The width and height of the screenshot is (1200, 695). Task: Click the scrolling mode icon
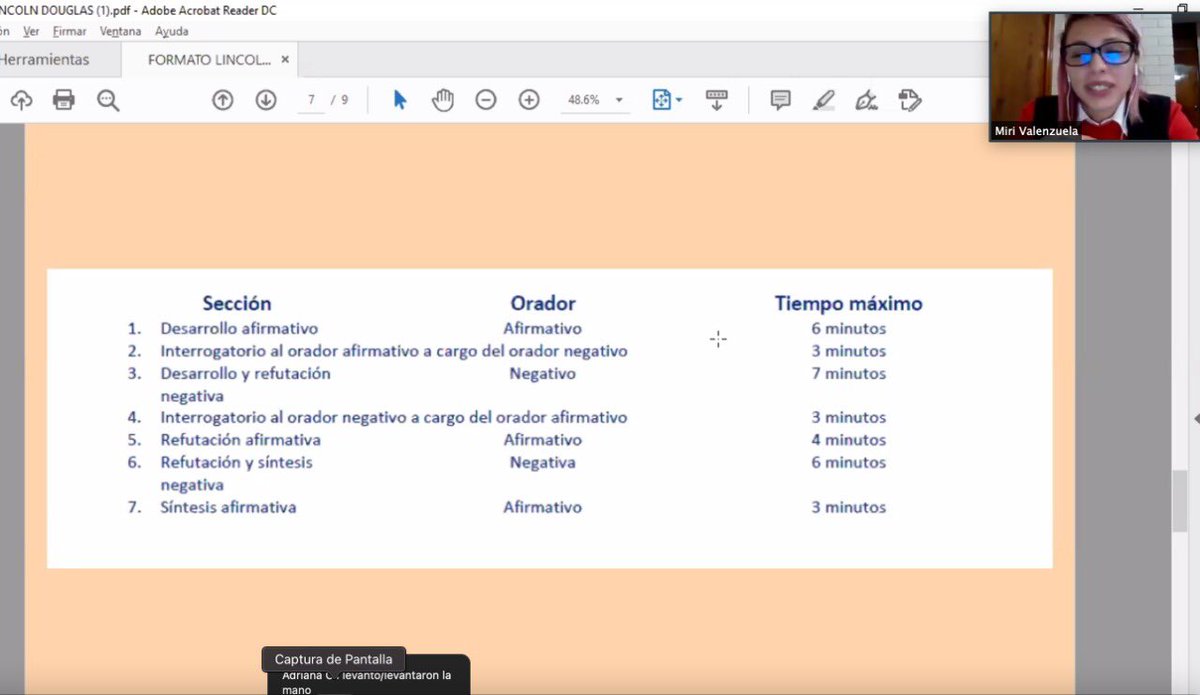pos(716,100)
